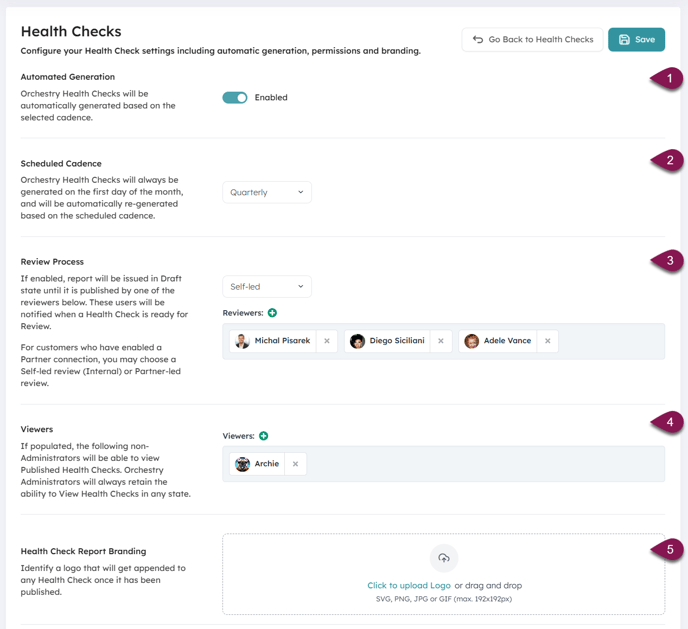The width and height of the screenshot is (688, 629).
Task: Open the Quarterly cadence dropdown
Action: click(x=266, y=192)
